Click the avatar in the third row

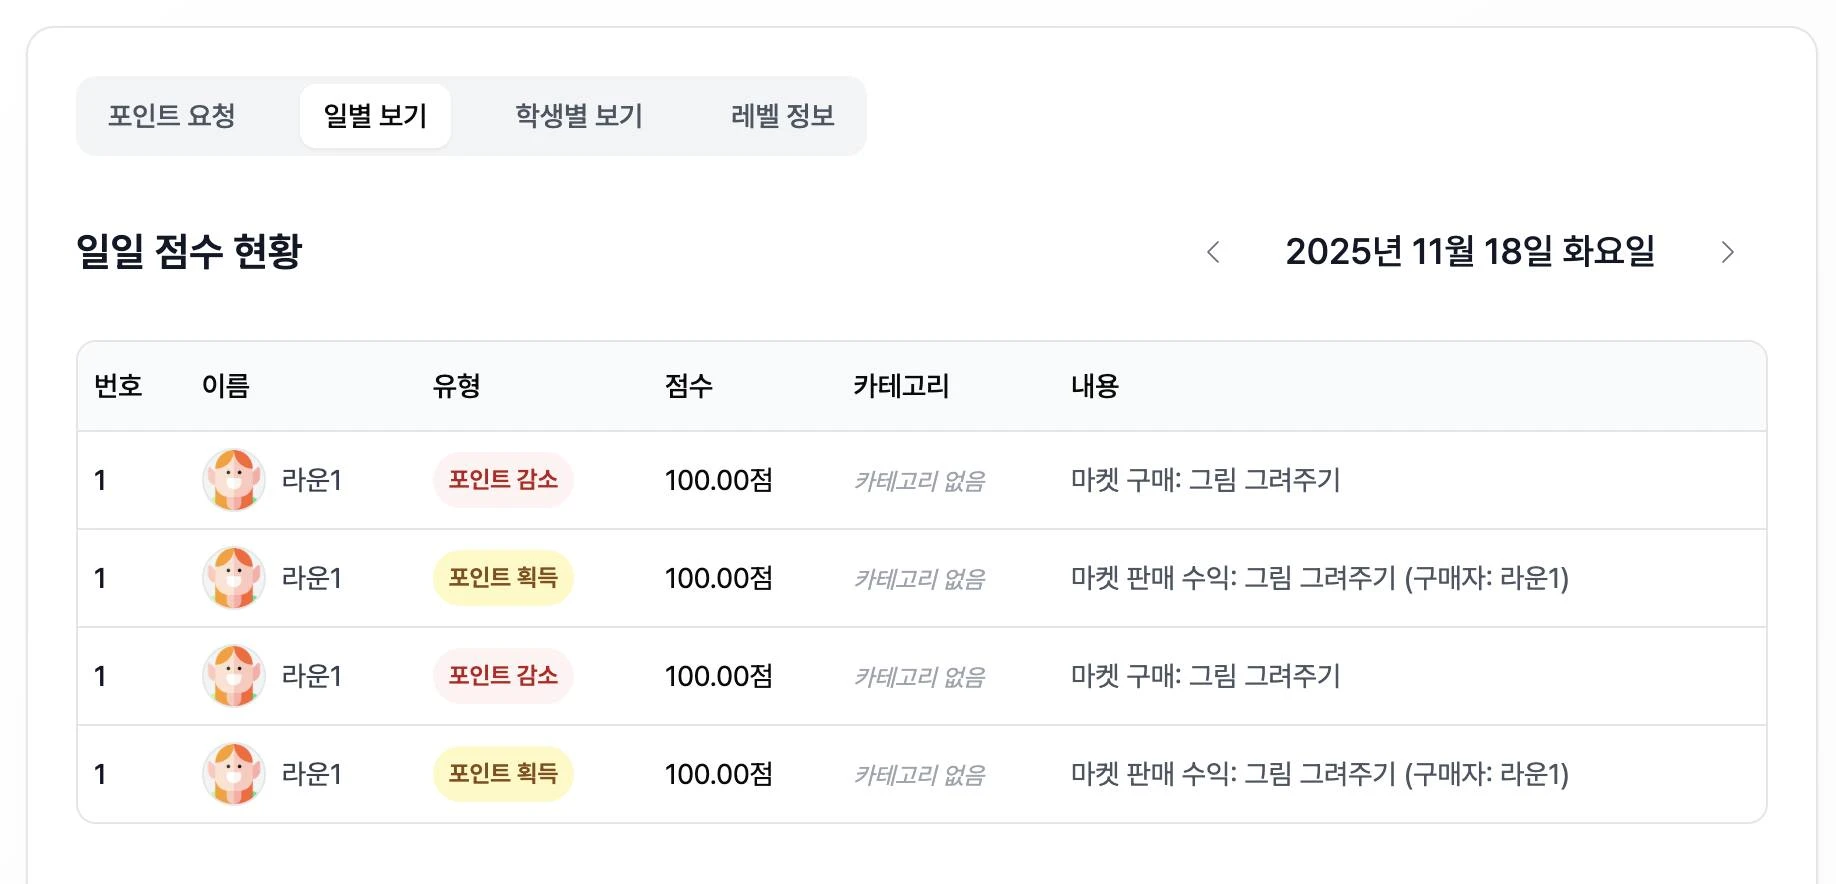(x=234, y=676)
